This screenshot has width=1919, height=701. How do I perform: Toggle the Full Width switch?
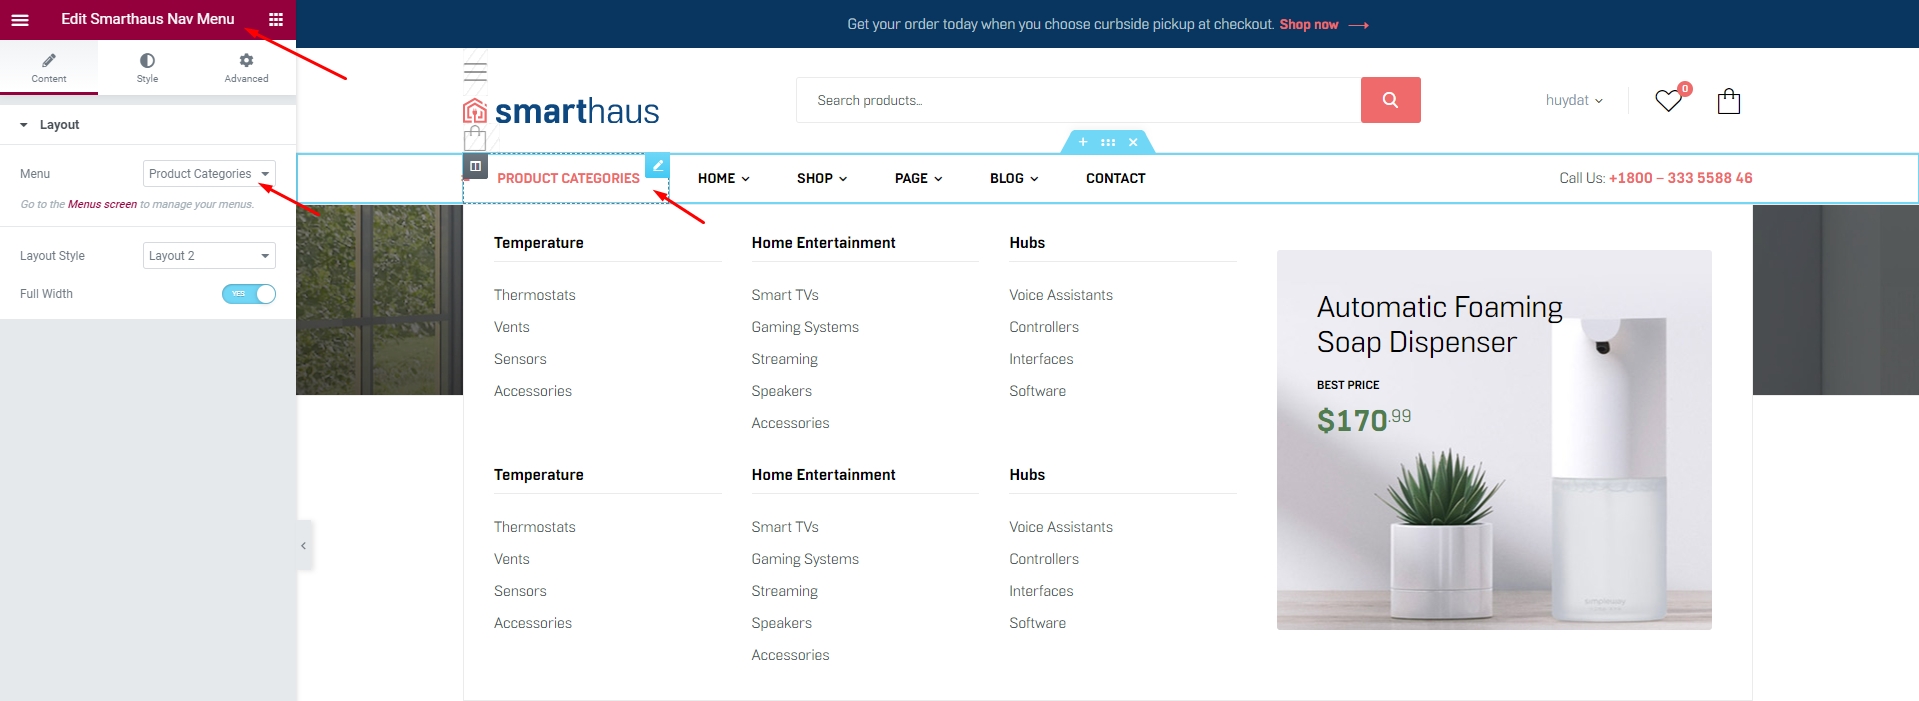[248, 294]
